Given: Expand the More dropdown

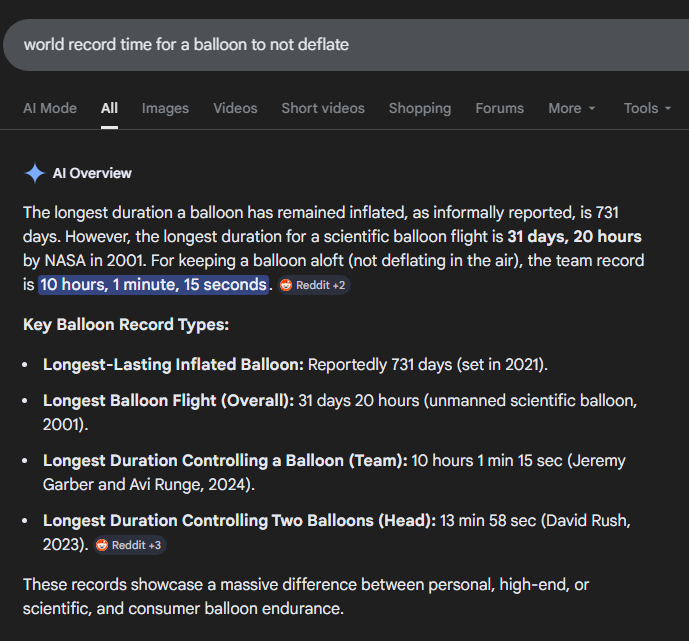Looking at the screenshot, I should click(x=572, y=108).
